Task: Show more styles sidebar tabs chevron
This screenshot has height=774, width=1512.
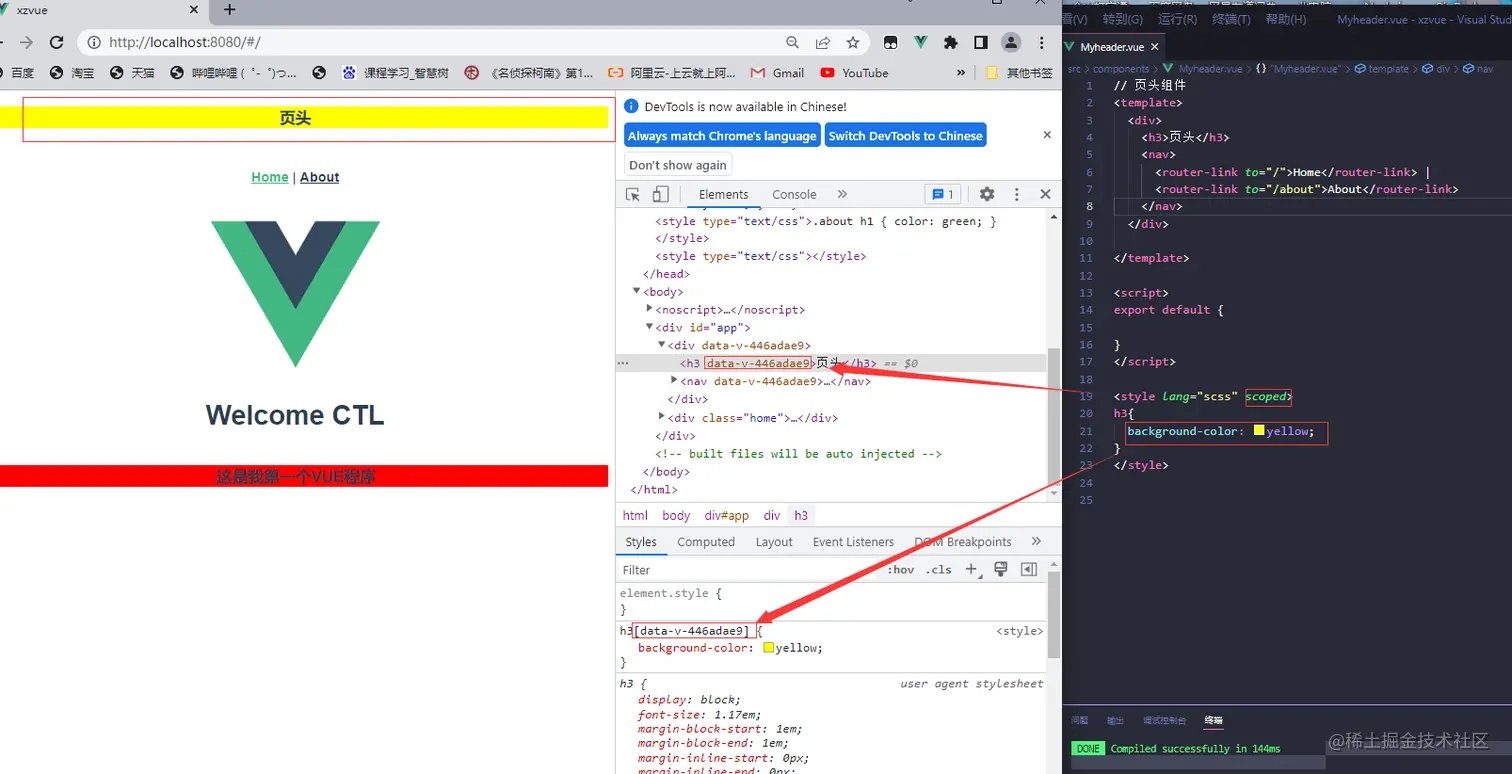Action: click(x=1036, y=541)
